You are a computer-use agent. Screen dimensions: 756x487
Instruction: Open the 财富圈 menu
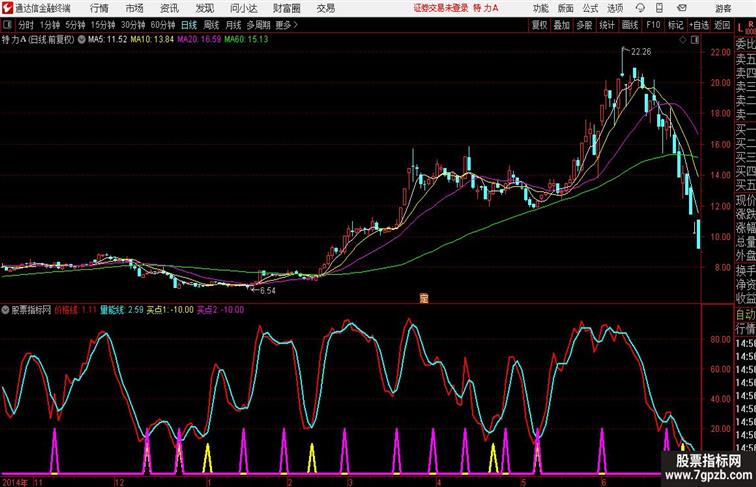pyautogui.click(x=287, y=8)
